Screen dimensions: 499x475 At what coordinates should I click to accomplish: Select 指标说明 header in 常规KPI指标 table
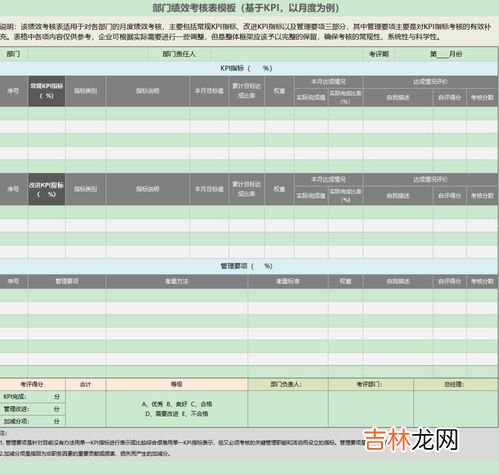148,91
